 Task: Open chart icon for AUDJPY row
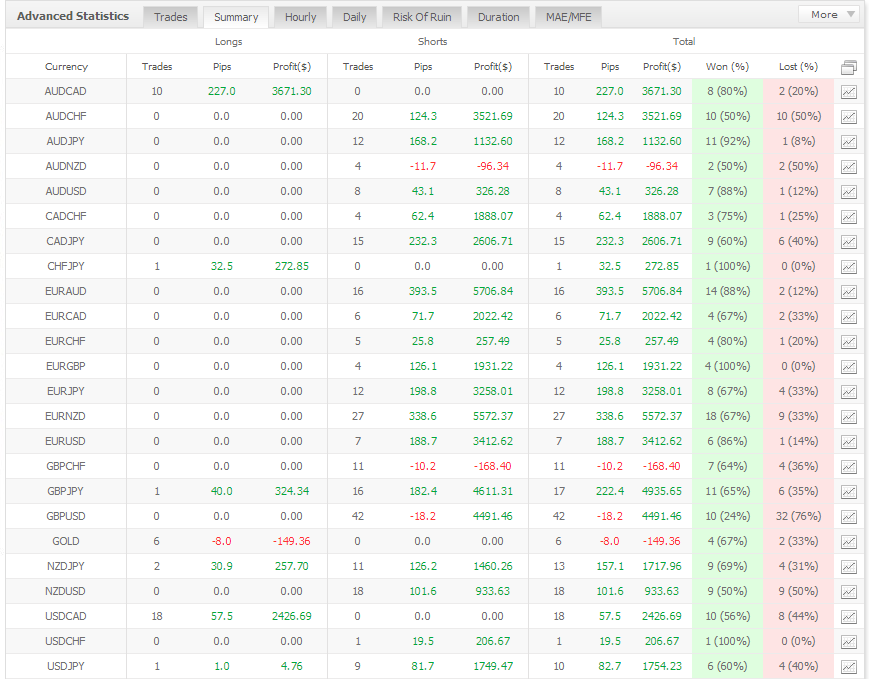point(848,142)
